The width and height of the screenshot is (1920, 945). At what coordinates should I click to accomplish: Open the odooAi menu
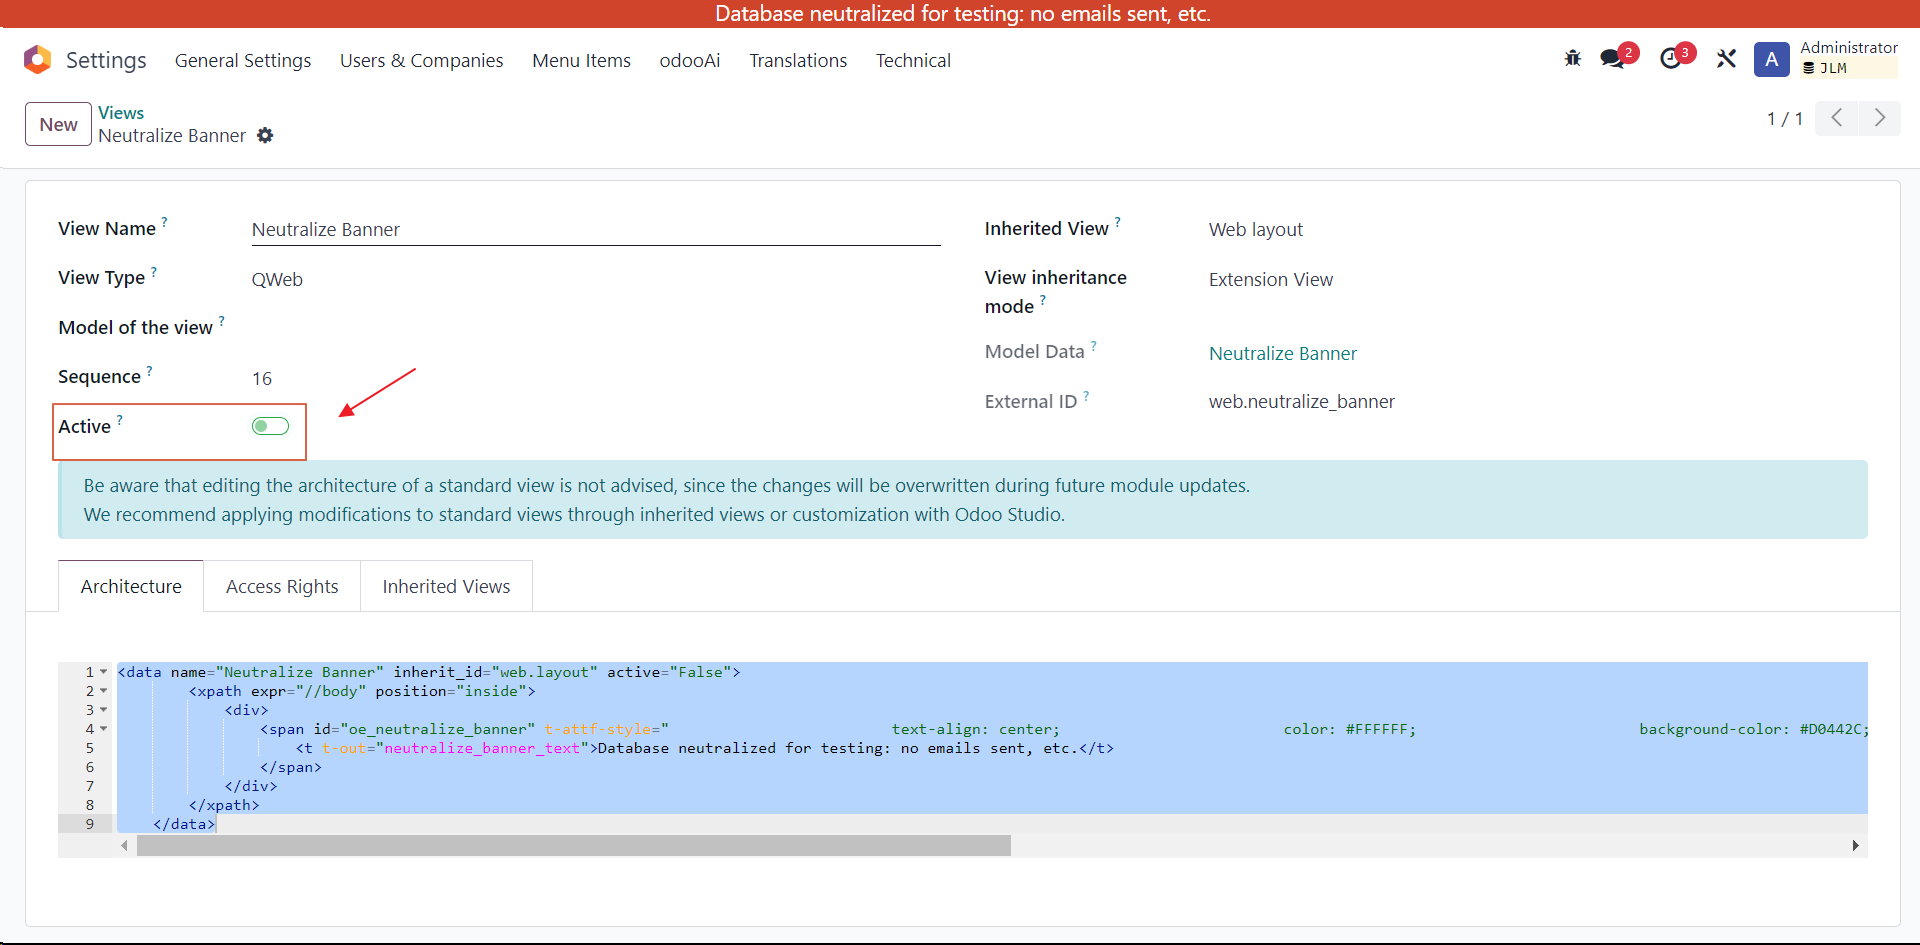point(690,60)
